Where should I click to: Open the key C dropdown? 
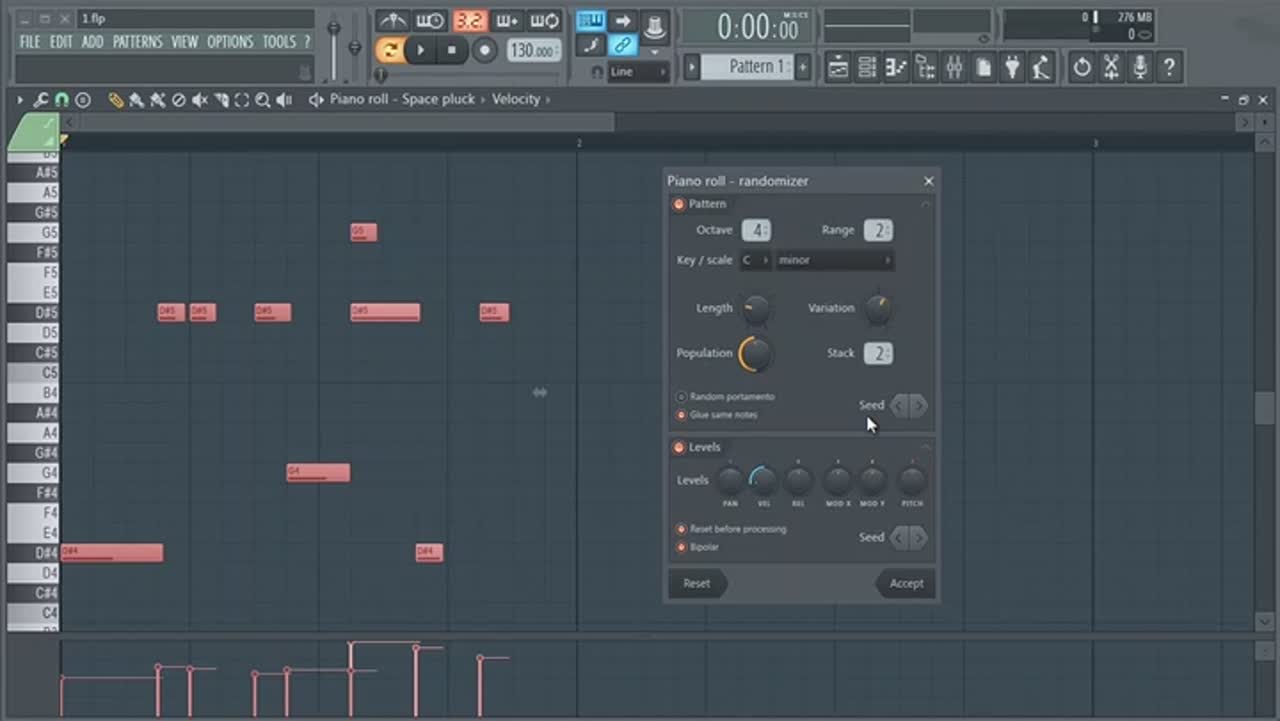tap(755, 261)
